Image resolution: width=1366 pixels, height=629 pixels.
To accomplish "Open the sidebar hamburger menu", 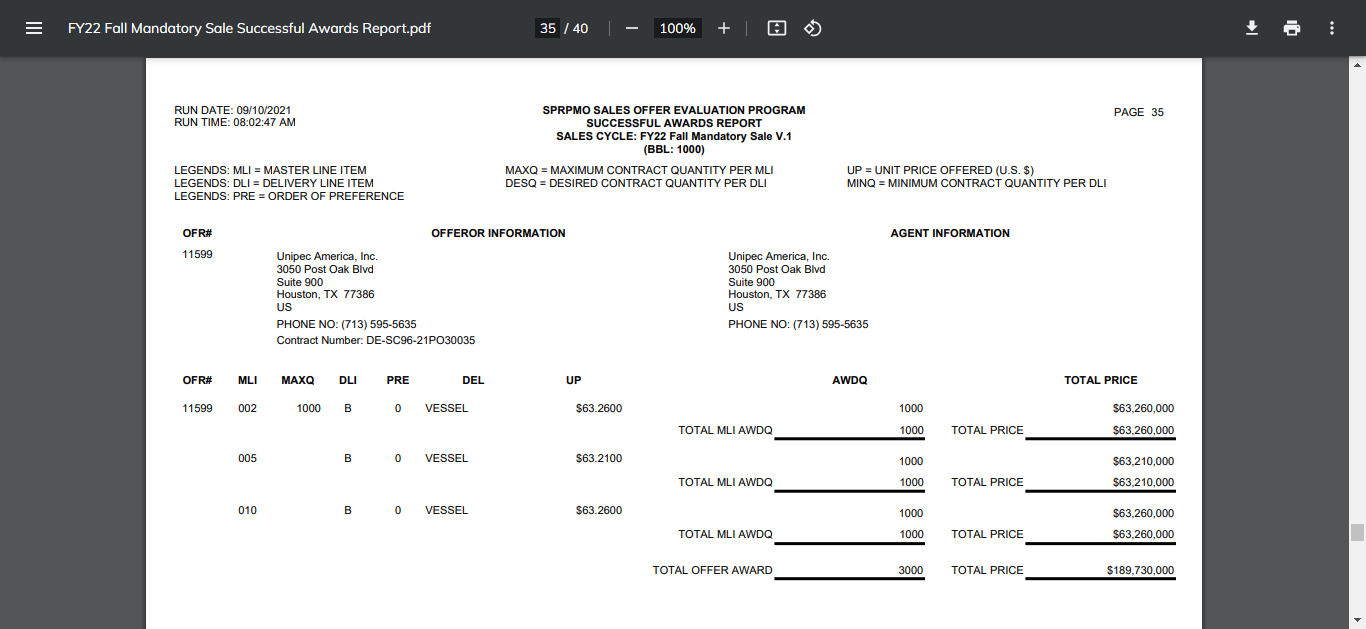I will pos(34,28).
